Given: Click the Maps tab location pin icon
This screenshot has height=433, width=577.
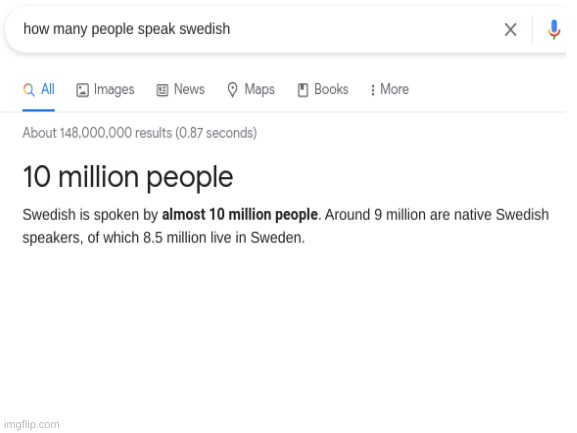Looking at the screenshot, I should tap(232, 90).
